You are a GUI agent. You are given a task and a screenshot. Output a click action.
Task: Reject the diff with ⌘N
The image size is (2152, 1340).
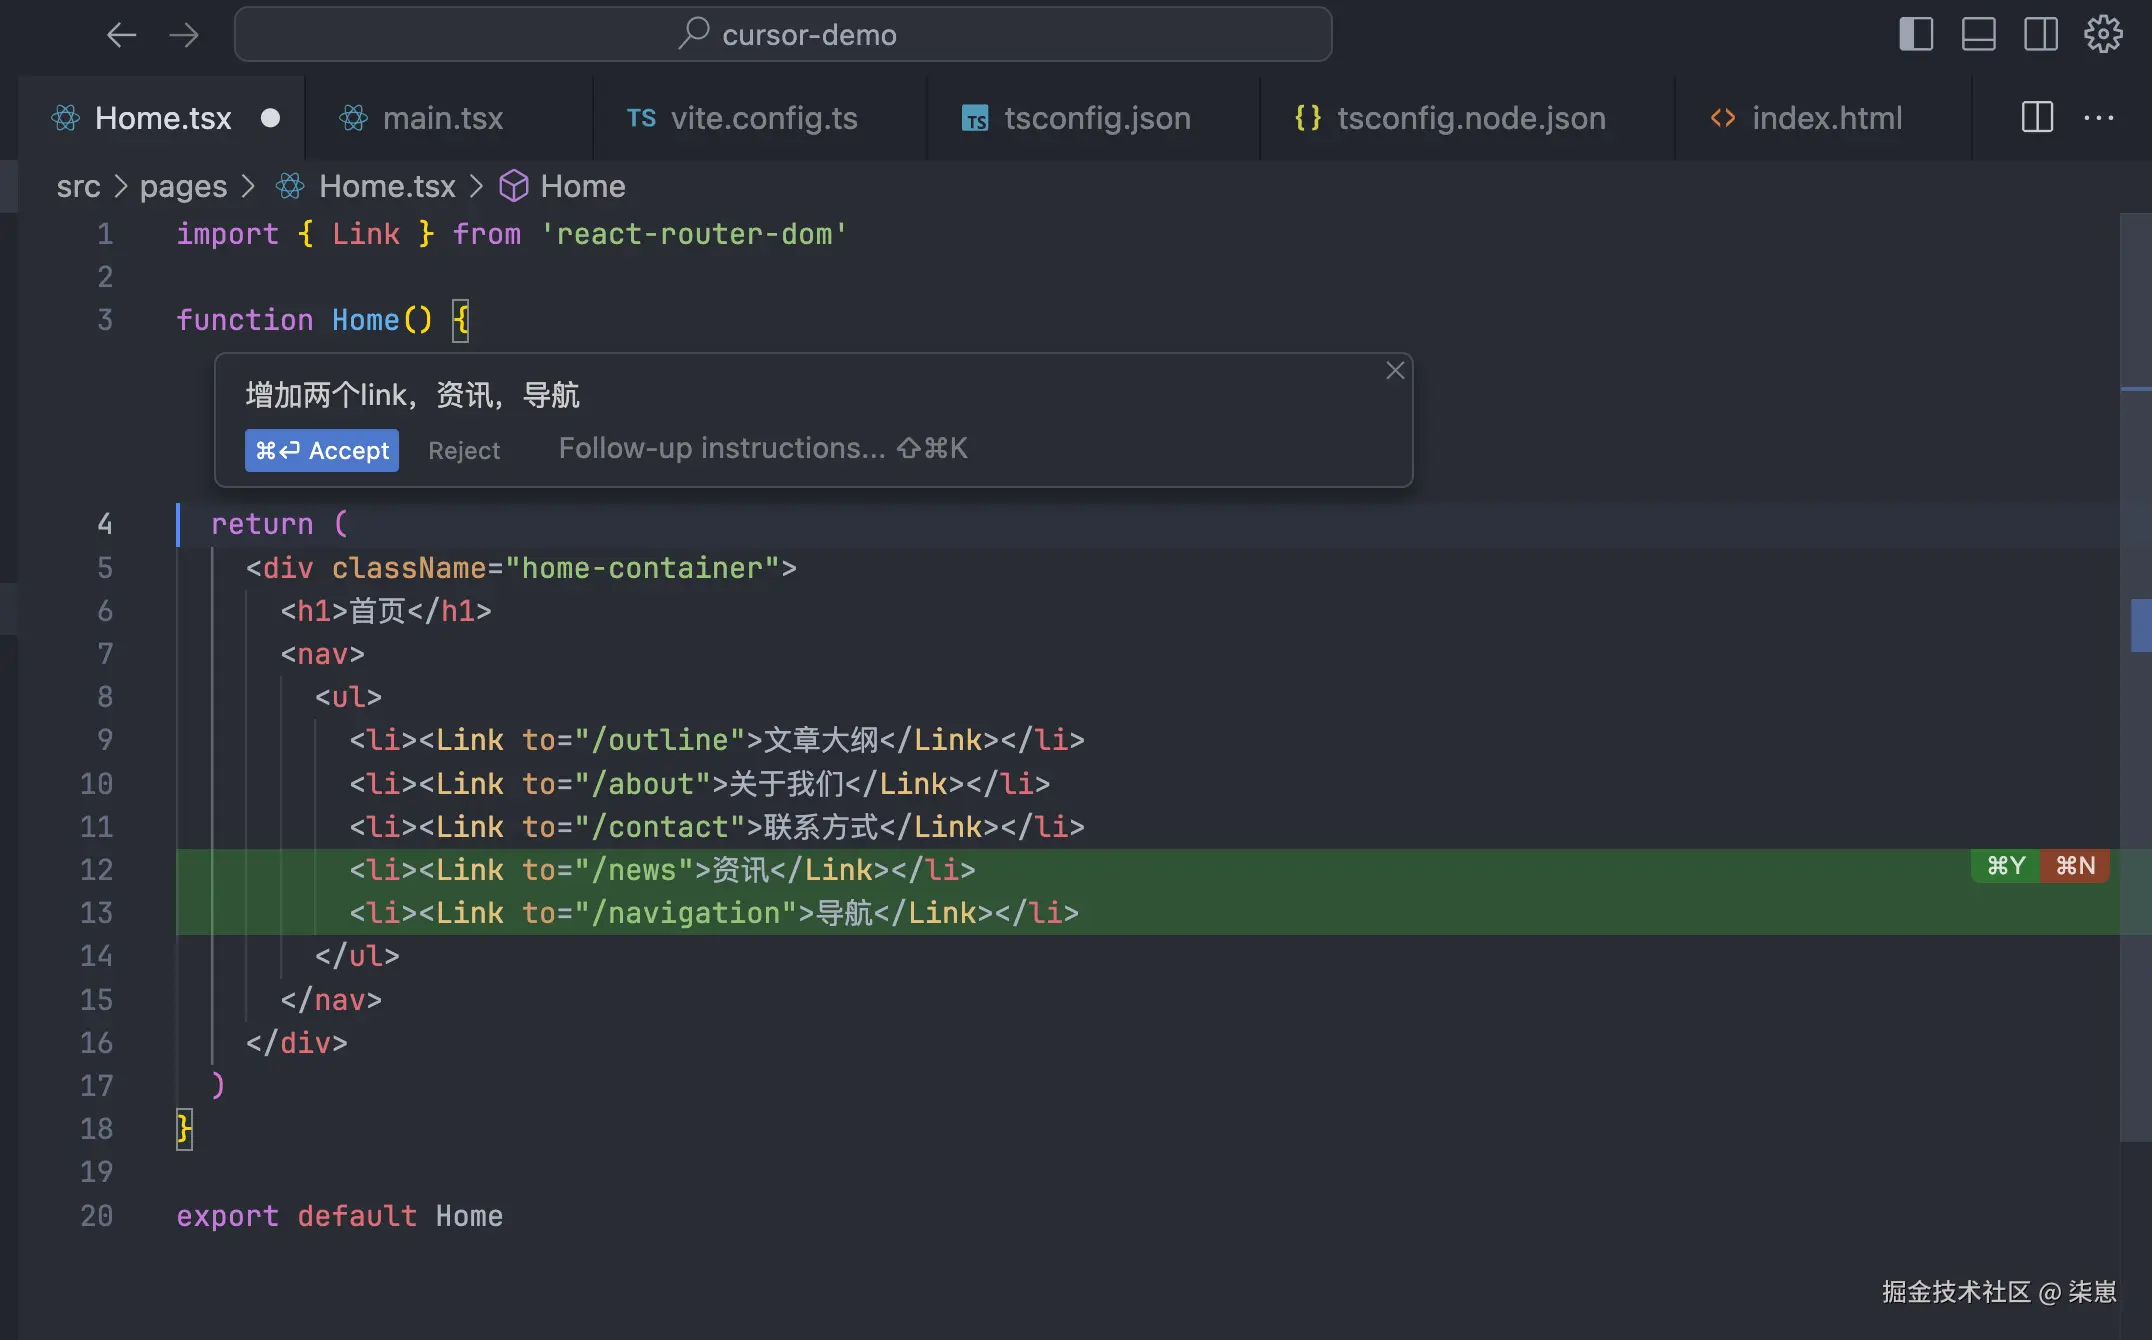click(x=2075, y=866)
